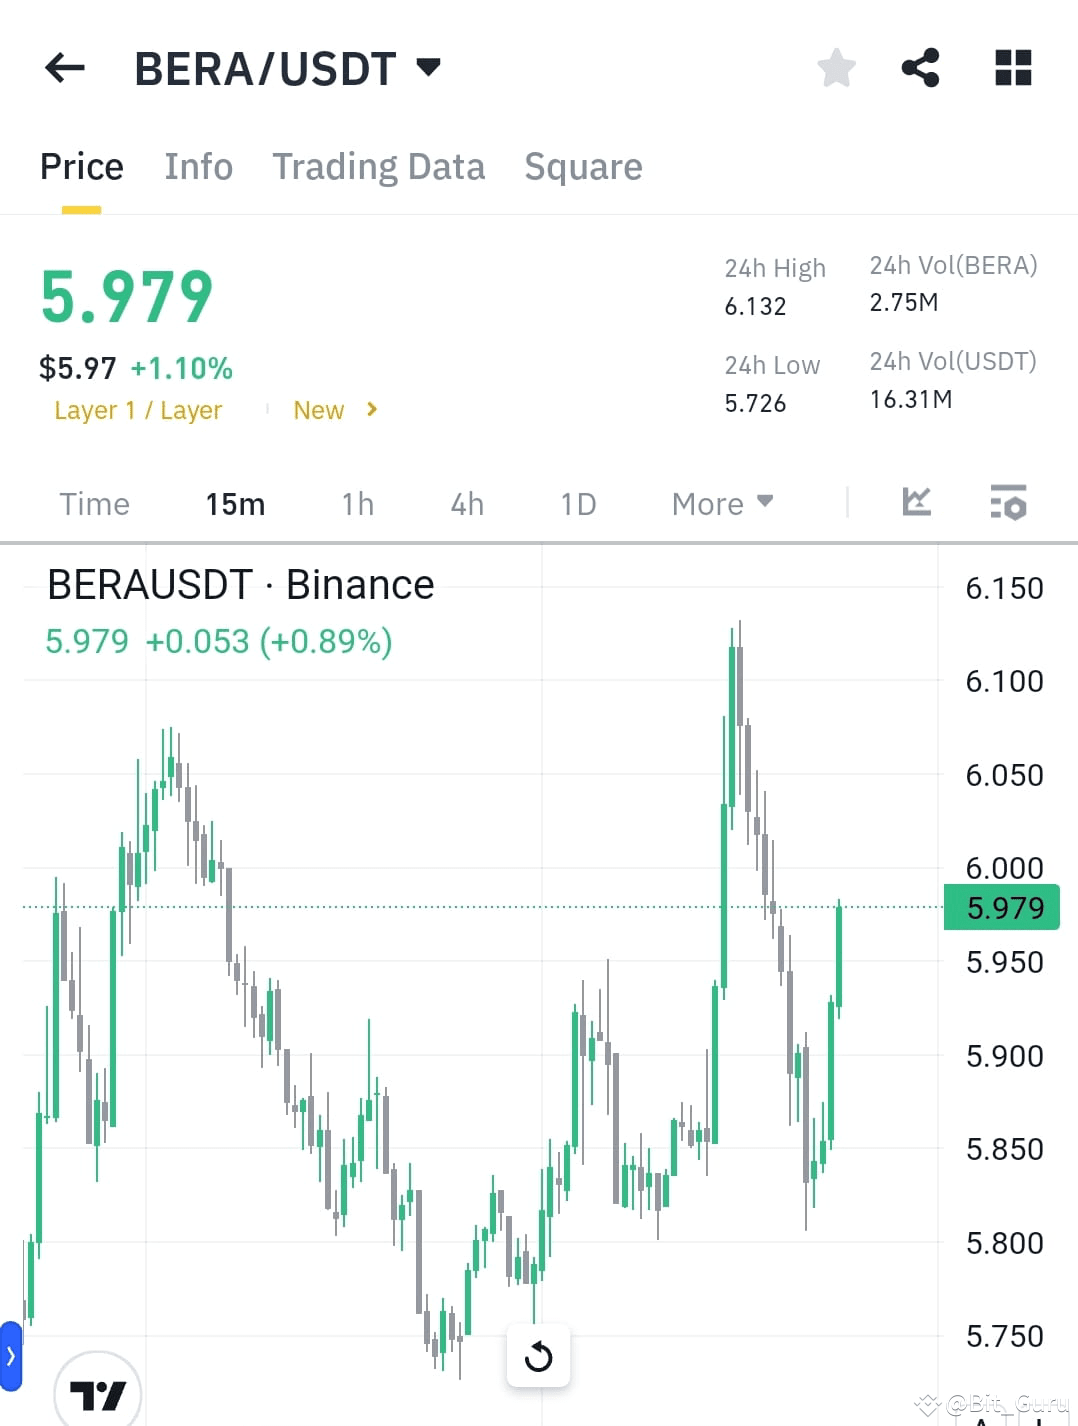Select the Time option for tick chart
This screenshot has width=1078, height=1426.
point(93,503)
